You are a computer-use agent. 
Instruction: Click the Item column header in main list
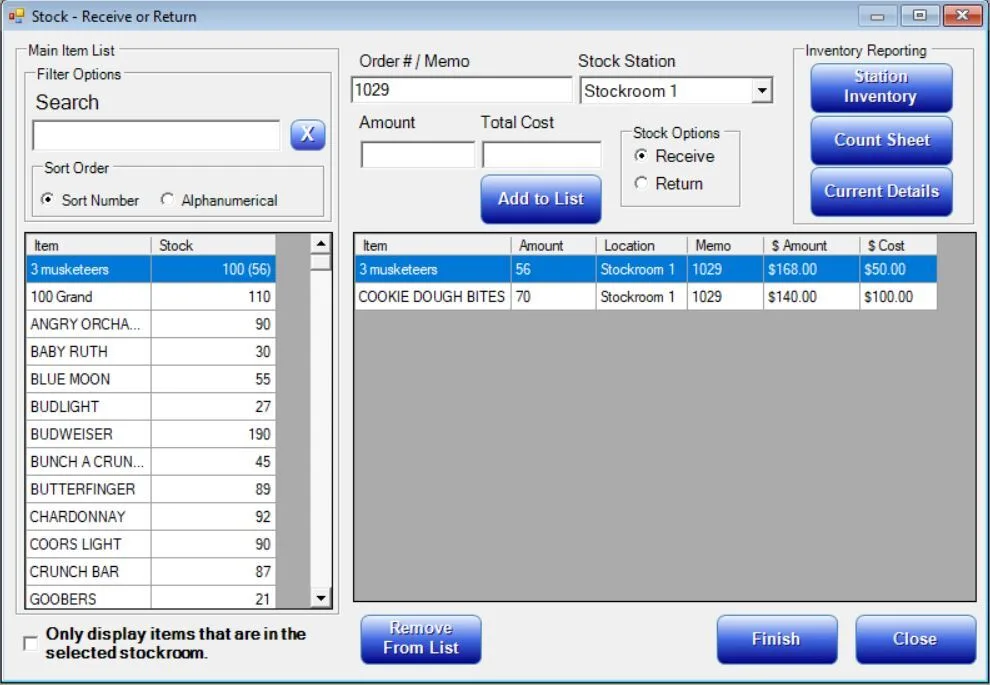click(88, 245)
